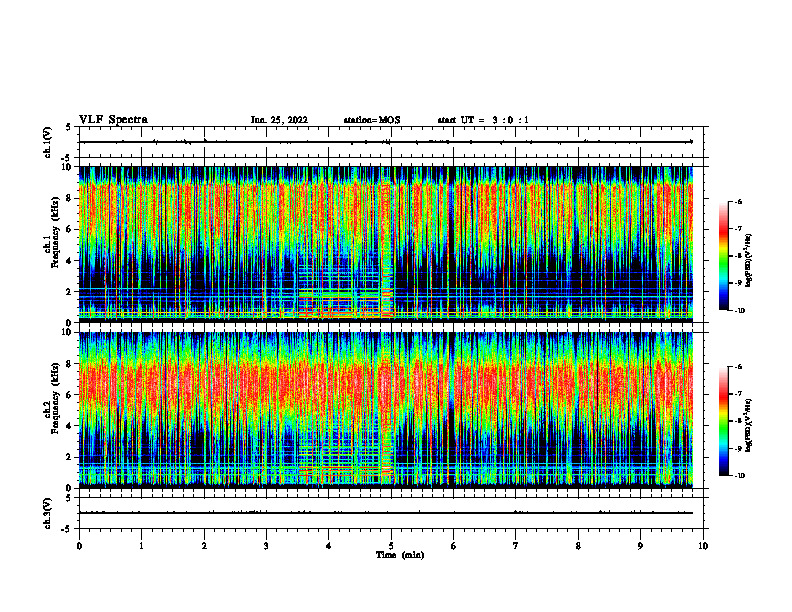Click the "-10" label on ch.2 color bar

click(739, 476)
